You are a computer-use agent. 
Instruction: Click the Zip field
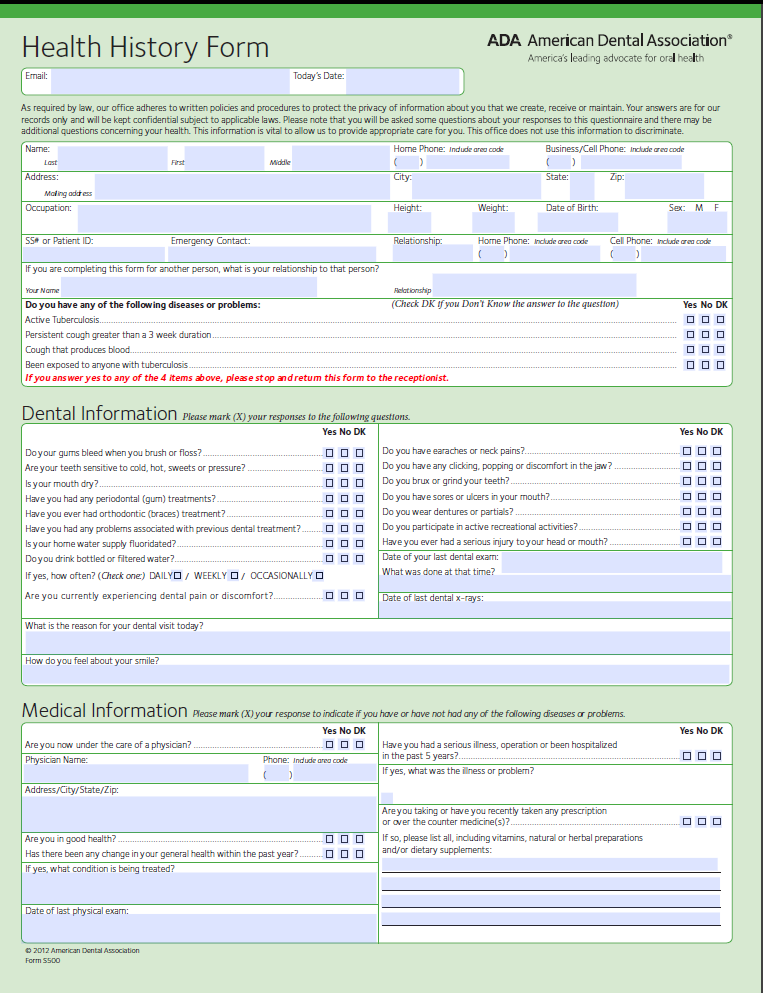click(664, 187)
